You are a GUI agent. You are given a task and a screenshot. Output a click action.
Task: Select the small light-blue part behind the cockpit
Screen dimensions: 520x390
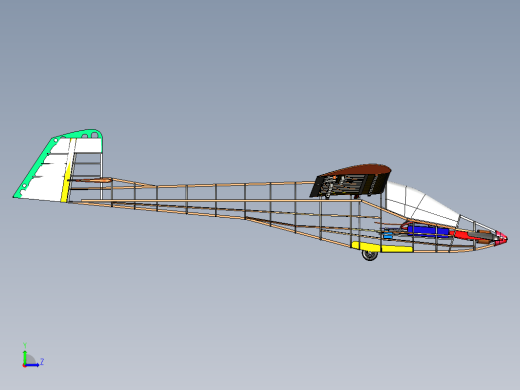[388, 236]
